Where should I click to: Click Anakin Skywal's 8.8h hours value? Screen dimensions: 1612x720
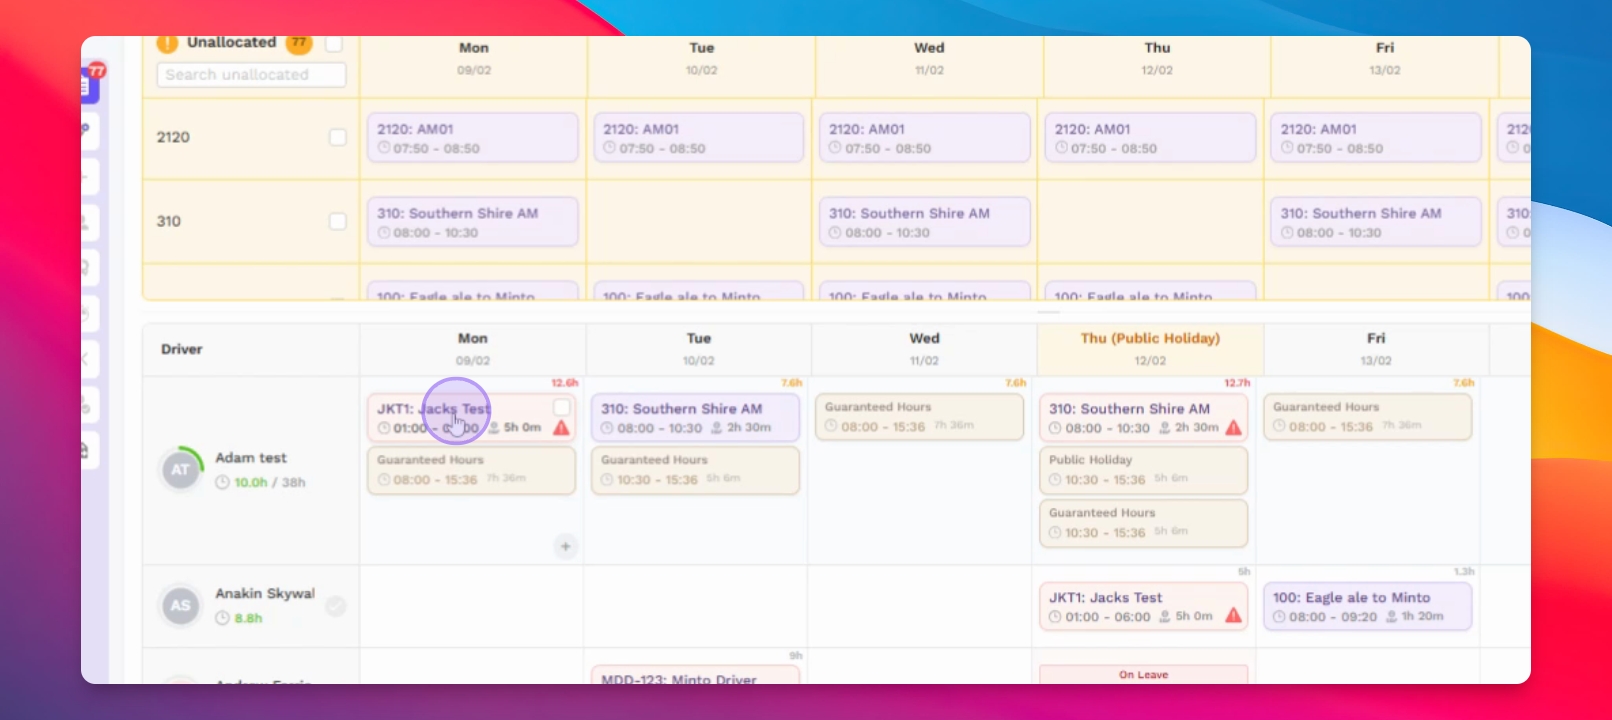point(248,618)
